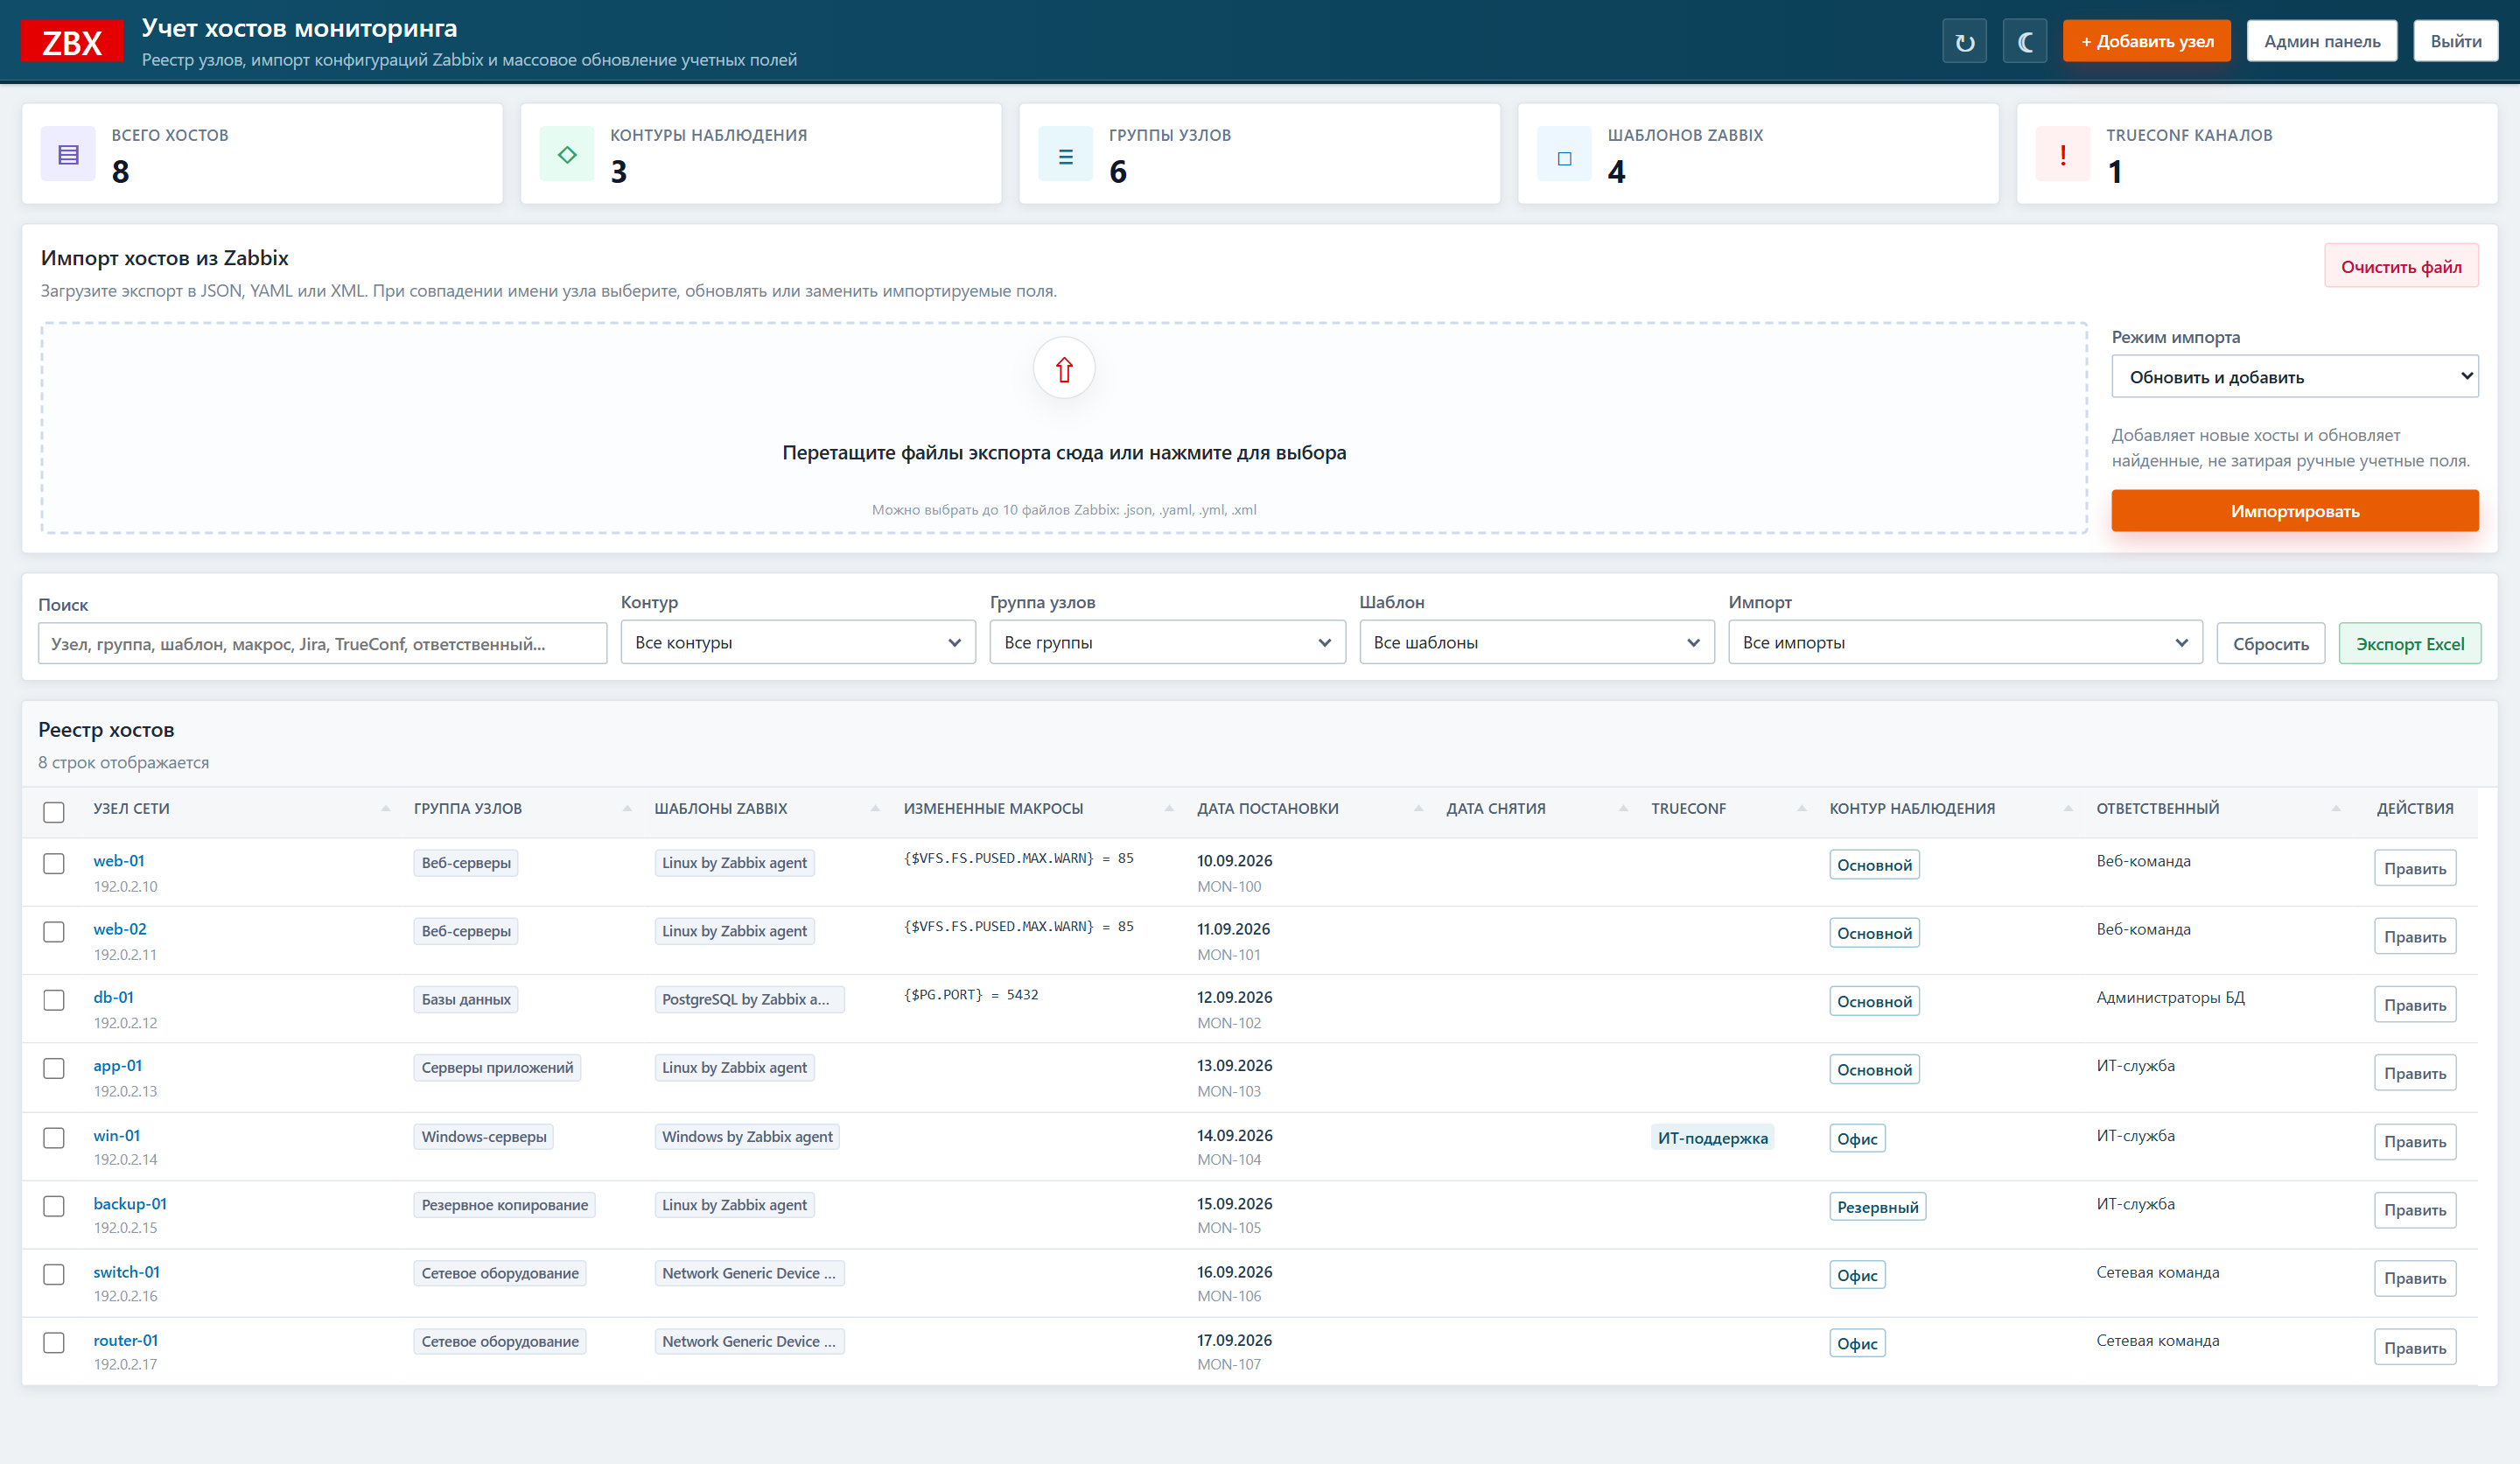The height and width of the screenshot is (1464, 2520).
Task: Open the Режим импорта dropdown
Action: 2294,376
